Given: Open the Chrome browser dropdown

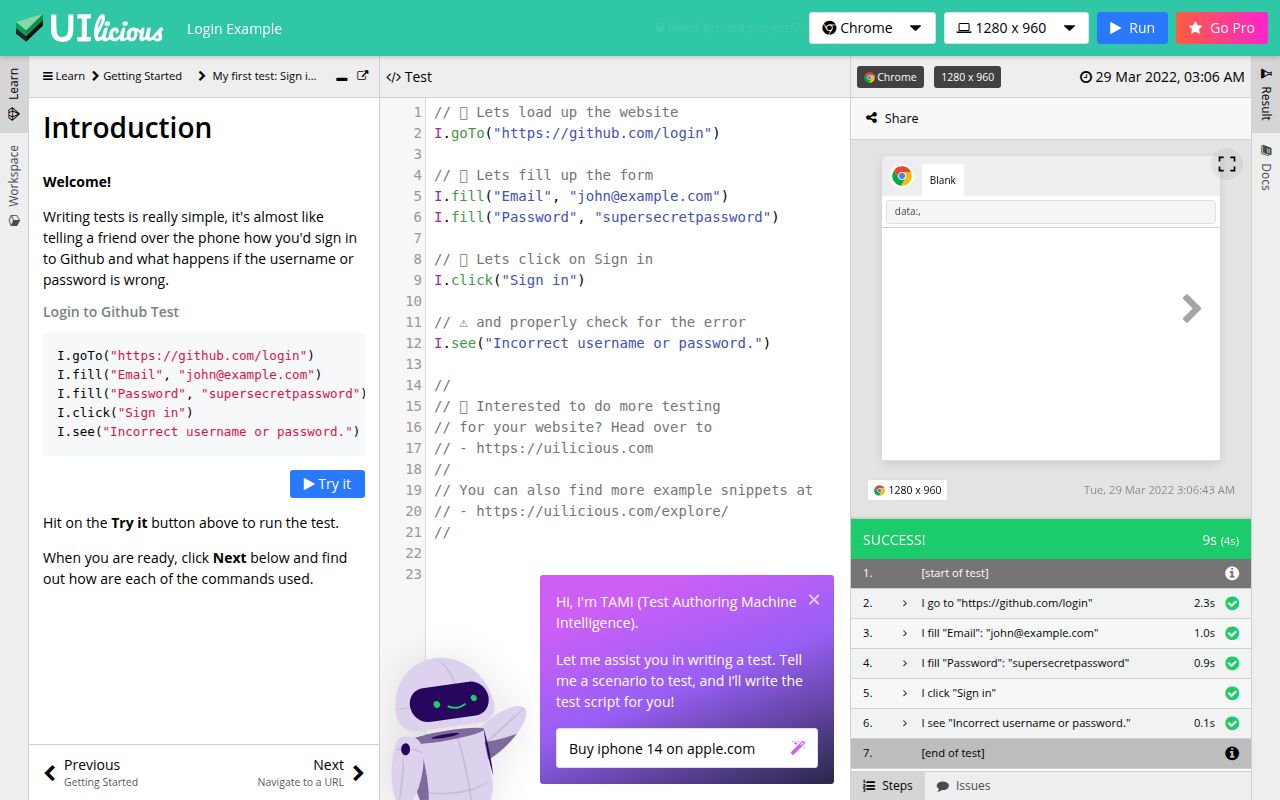Looking at the screenshot, I should pyautogui.click(x=872, y=28).
